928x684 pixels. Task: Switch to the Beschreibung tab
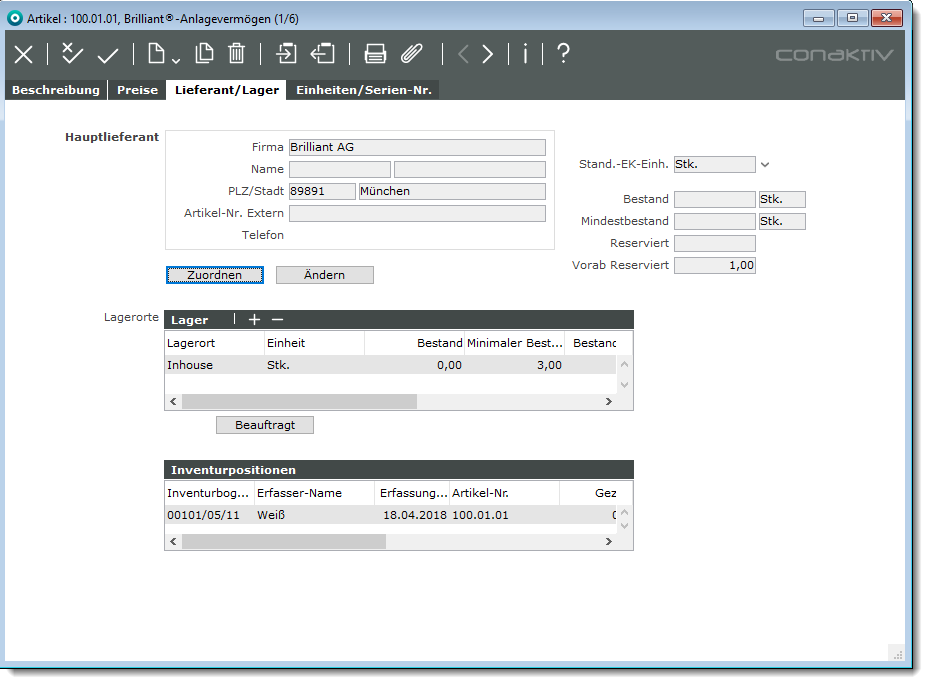(x=55, y=90)
